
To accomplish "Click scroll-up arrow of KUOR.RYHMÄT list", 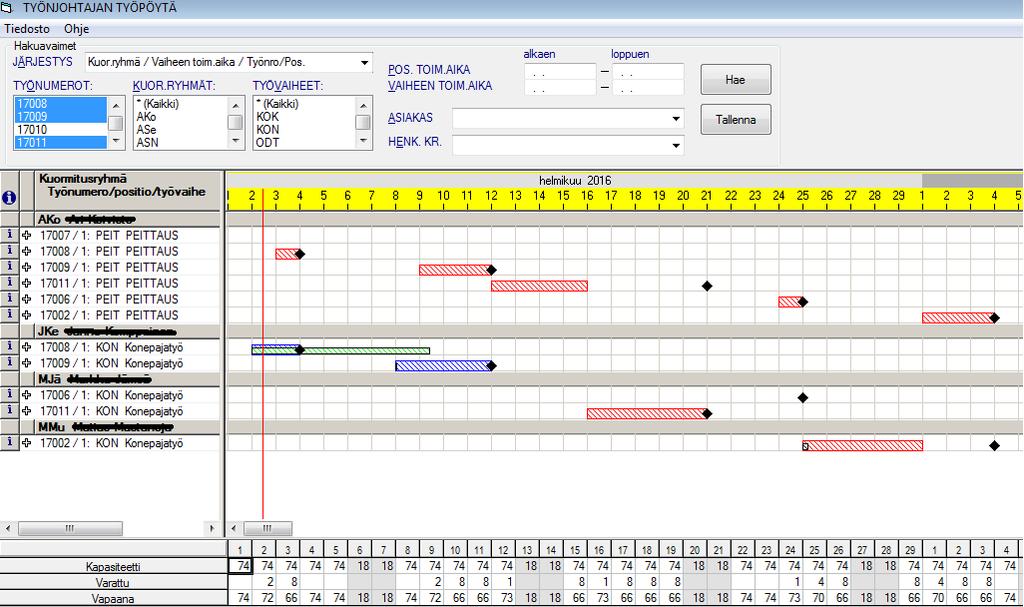I will point(235,105).
